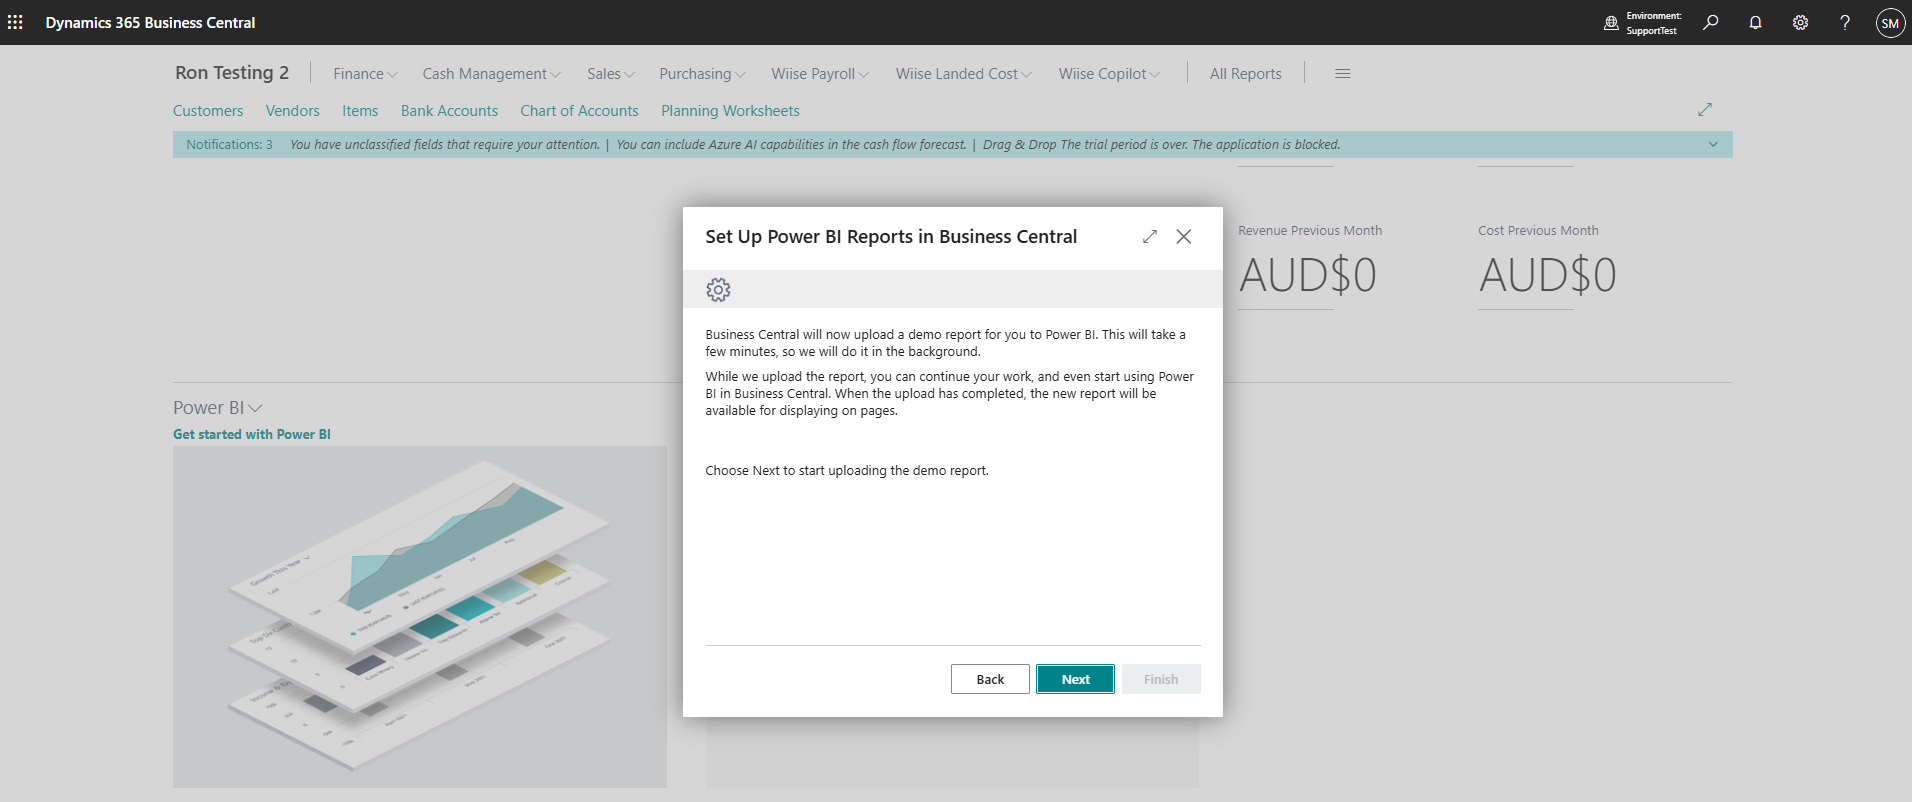Open All Reports
The width and height of the screenshot is (1912, 802).
(x=1245, y=74)
